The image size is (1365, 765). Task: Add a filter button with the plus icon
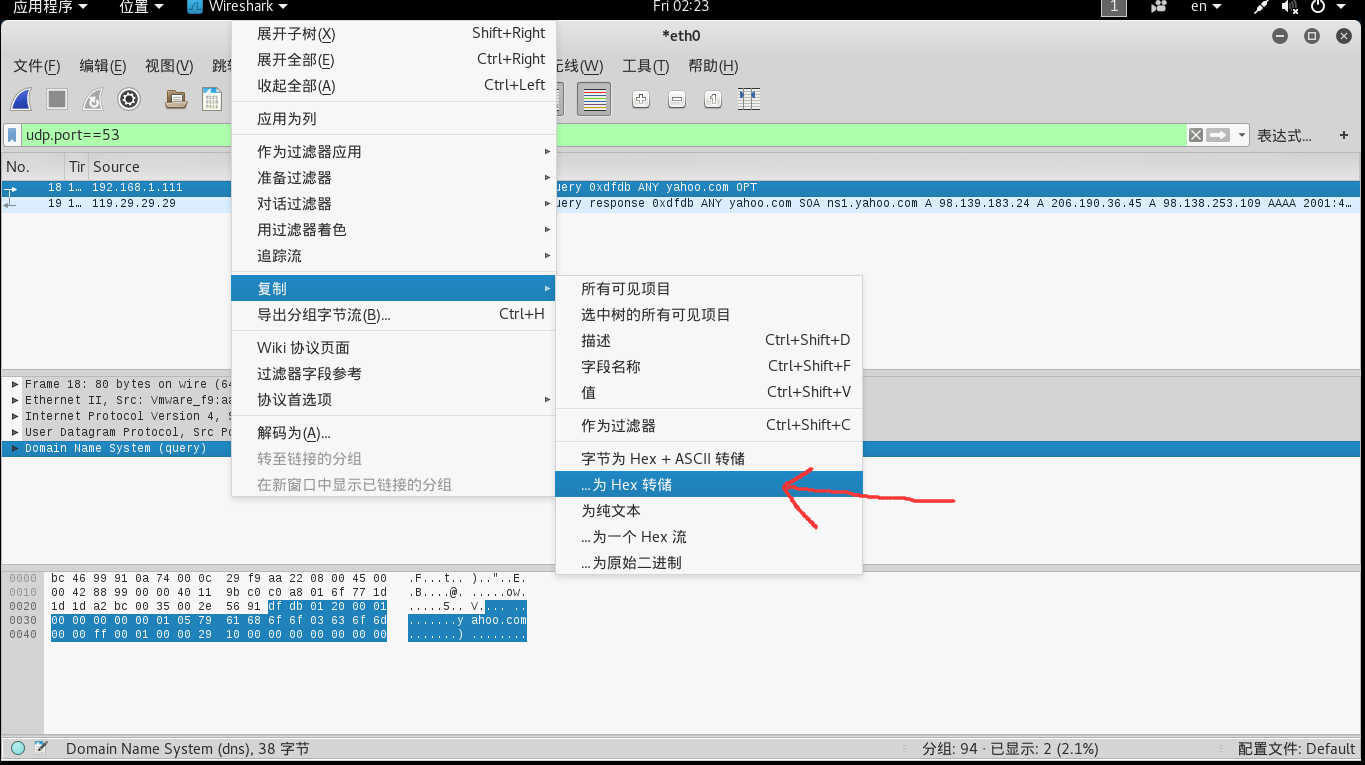tap(1343, 135)
